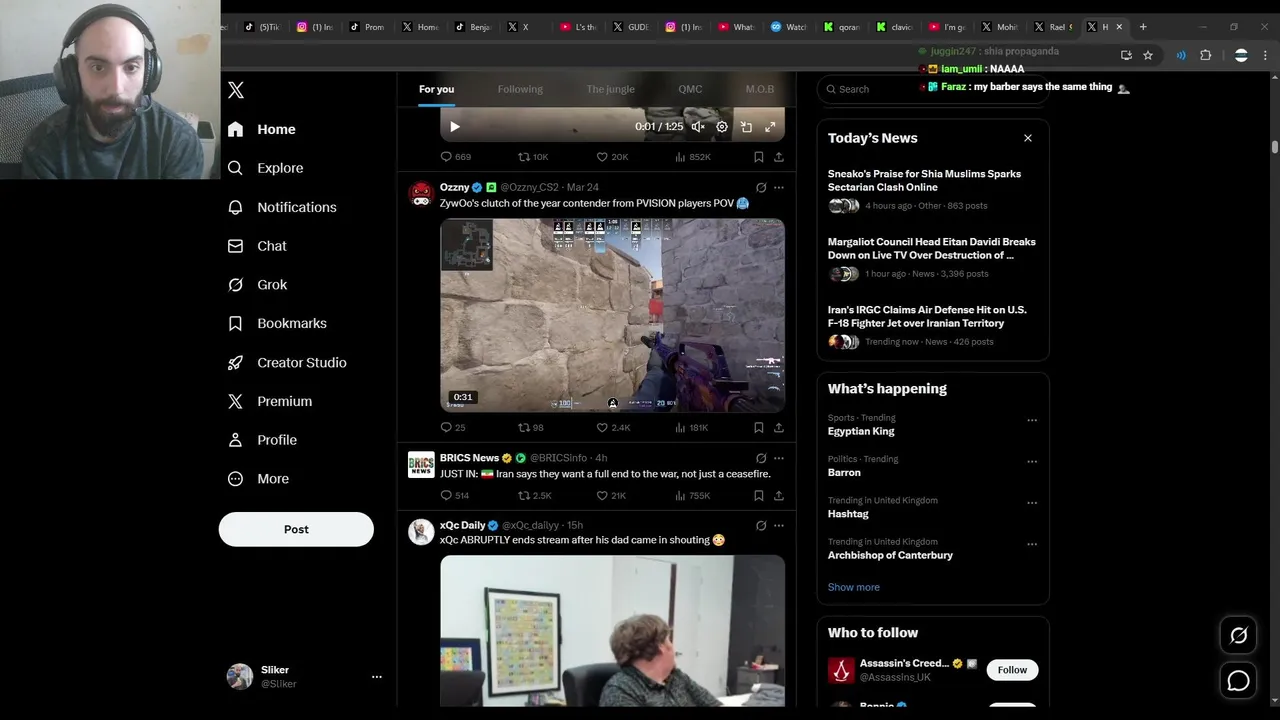Viewport: 1280px width, 720px height.
Task: Open a new browser tab
Action: pos(1143,27)
